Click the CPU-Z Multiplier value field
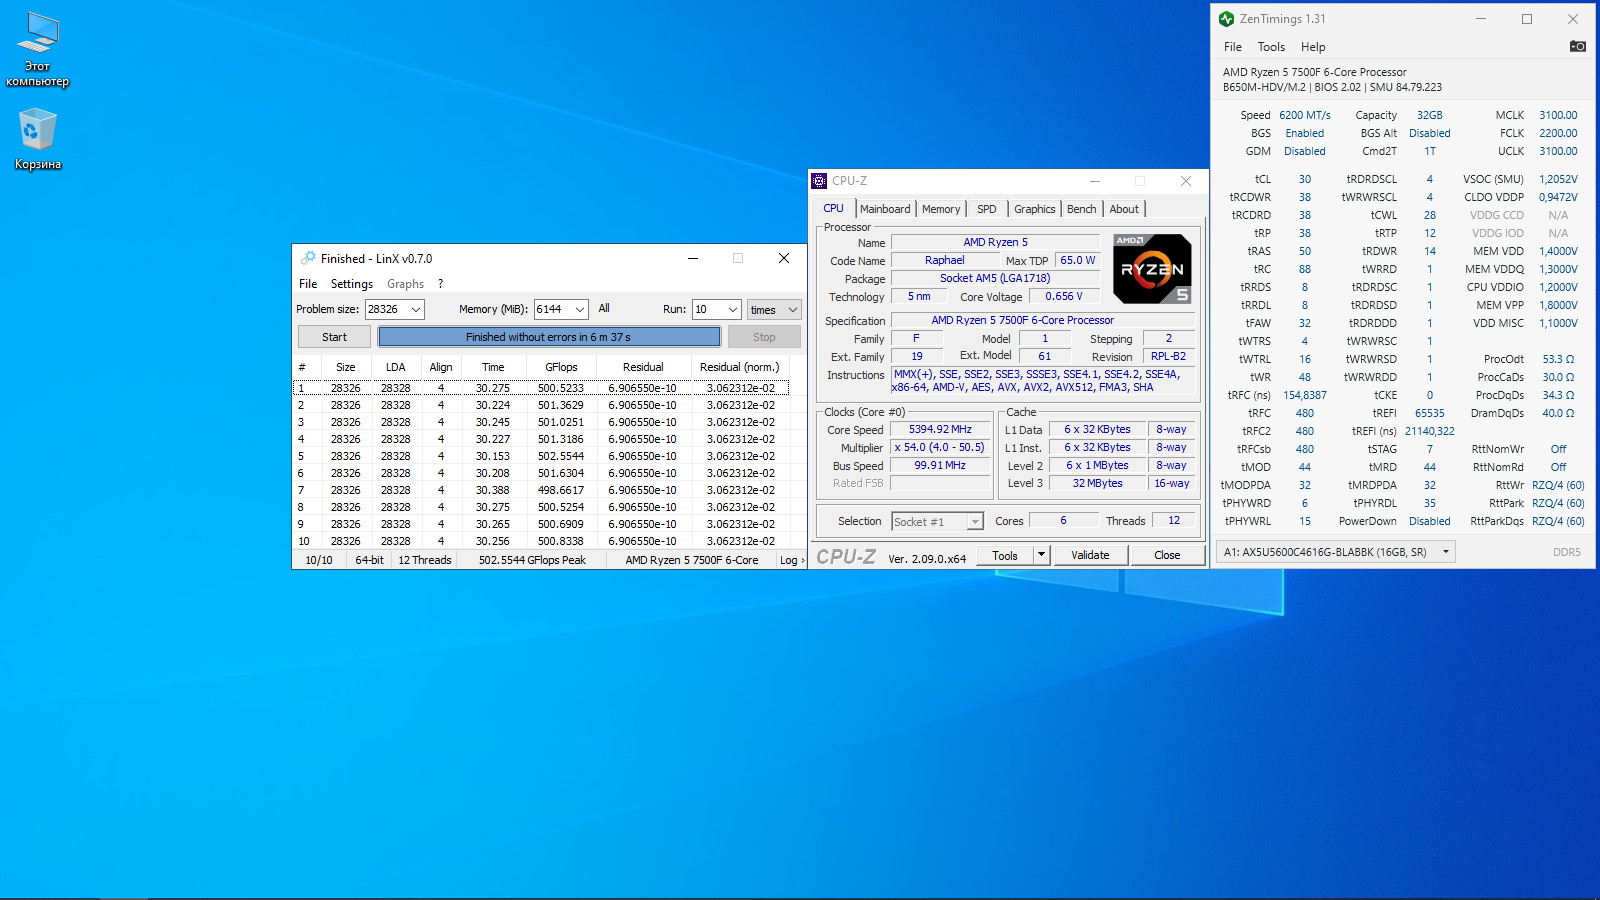The height and width of the screenshot is (900, 1600). (x=940, y=447)
